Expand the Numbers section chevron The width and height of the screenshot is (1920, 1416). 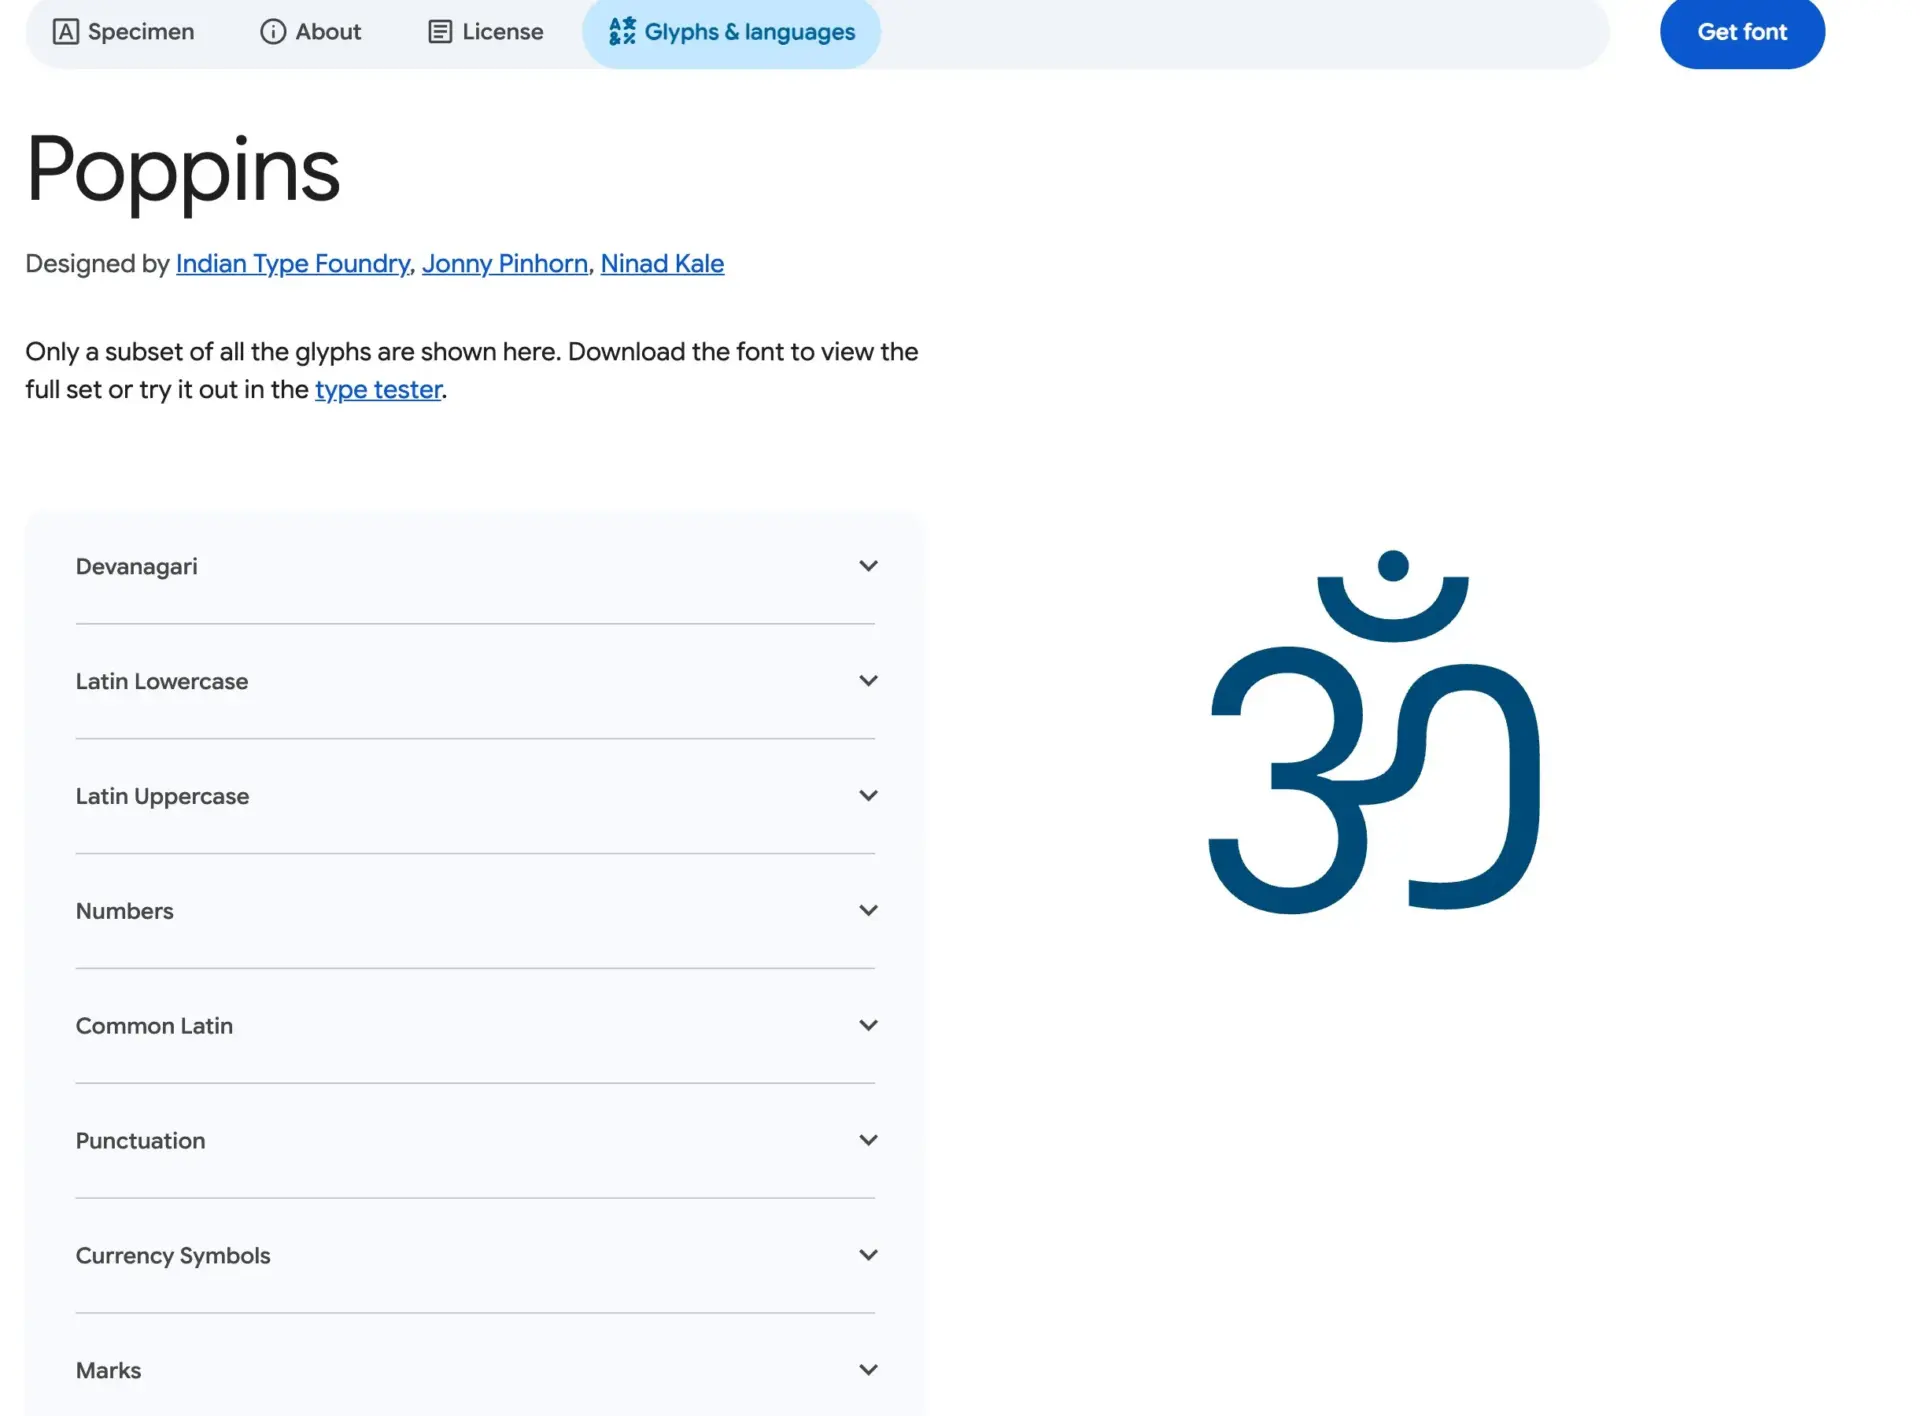click(868, 911)
